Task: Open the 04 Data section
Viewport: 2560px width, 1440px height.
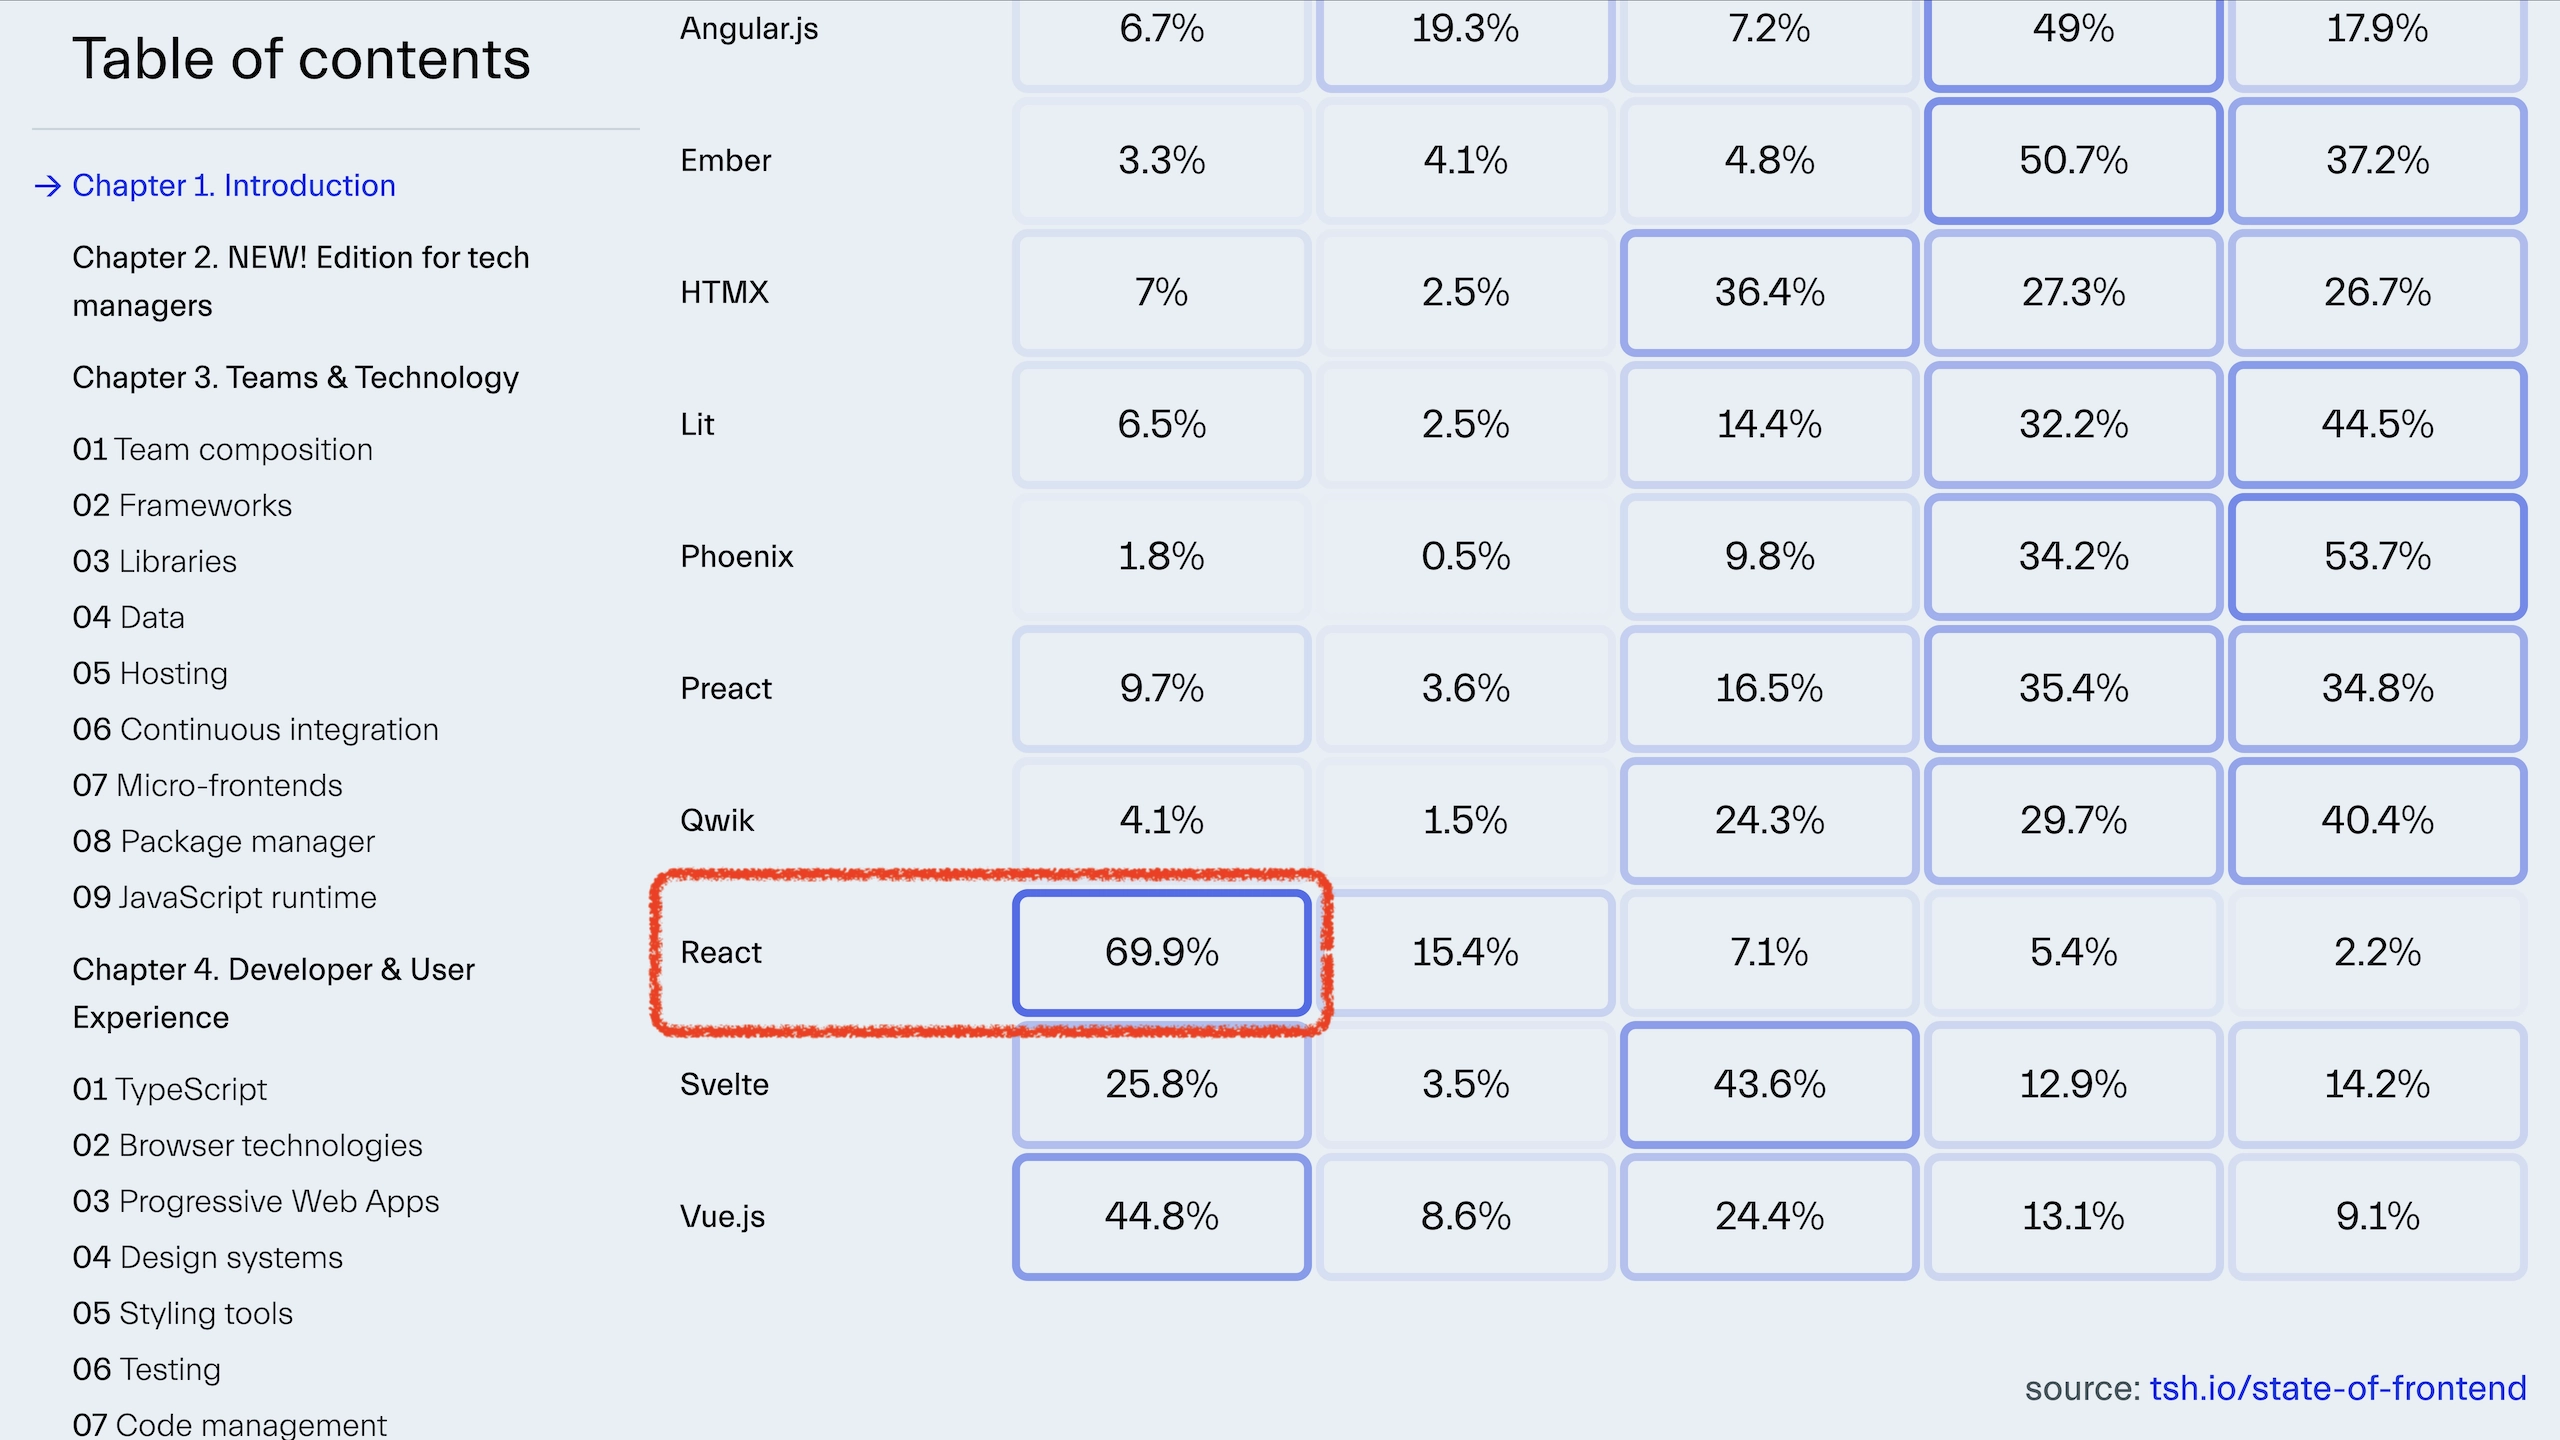Action: point(128,617)
